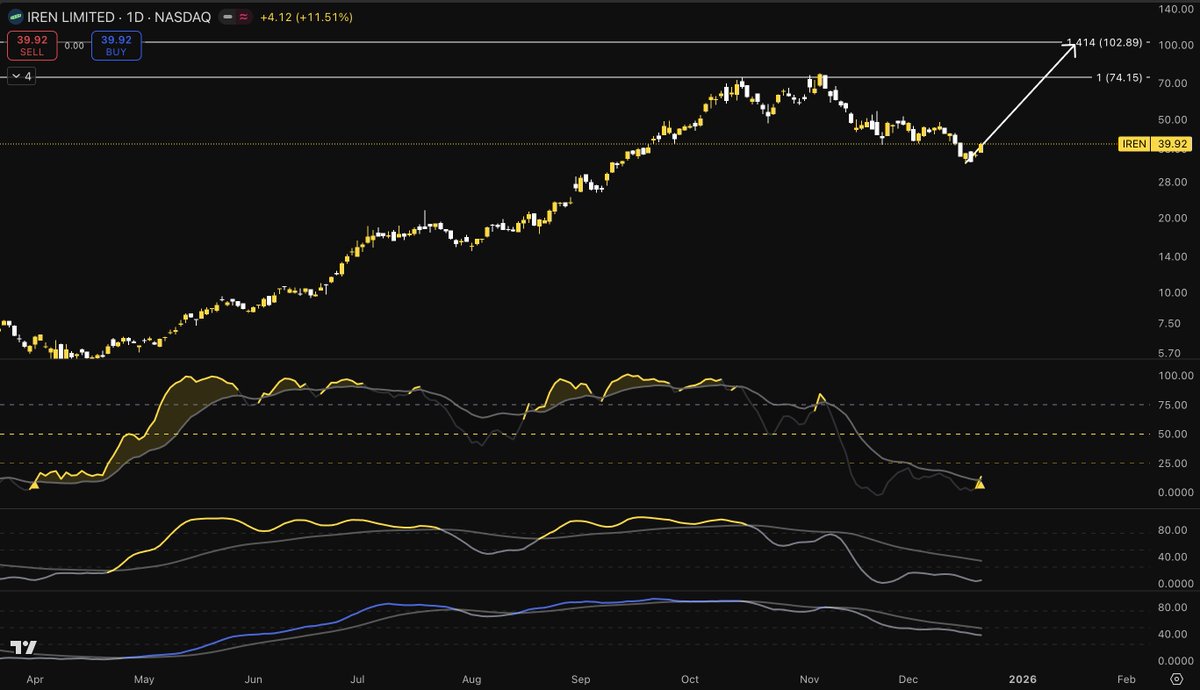Click the pink approximate-equal icon in the status pill
1200x690 pixels.
point(244,17)
